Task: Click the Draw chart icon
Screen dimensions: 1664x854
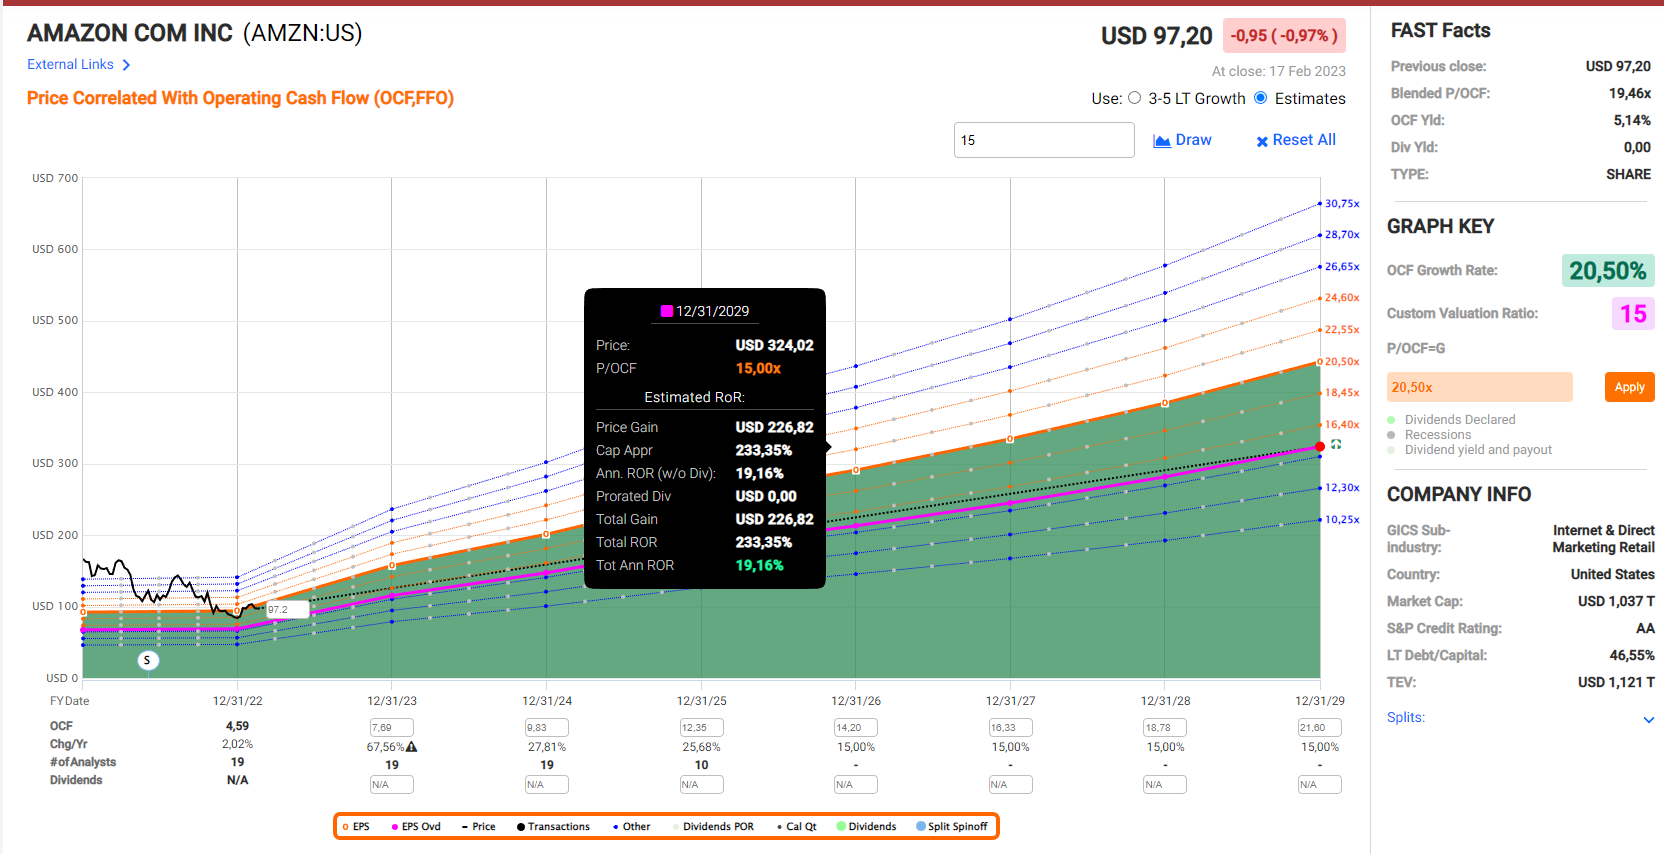Action: coord(1162,141)
